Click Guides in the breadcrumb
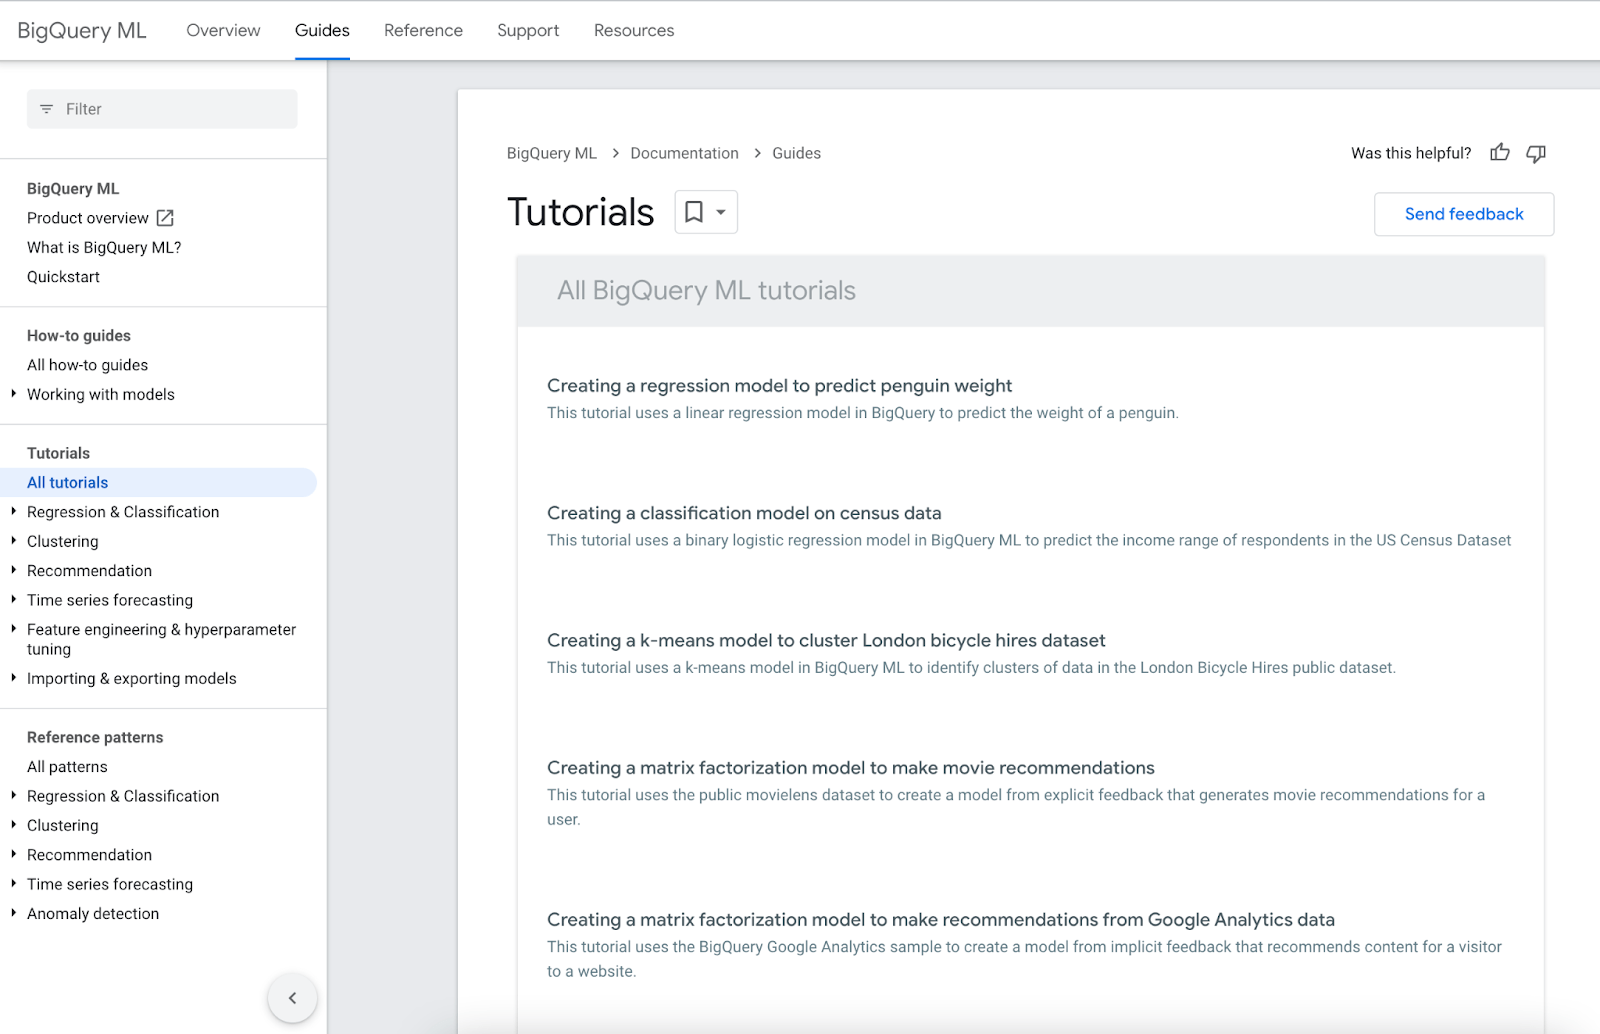Image resolution: width=1600 pixels, height=1034 pixels. click(x=796, y=153)
